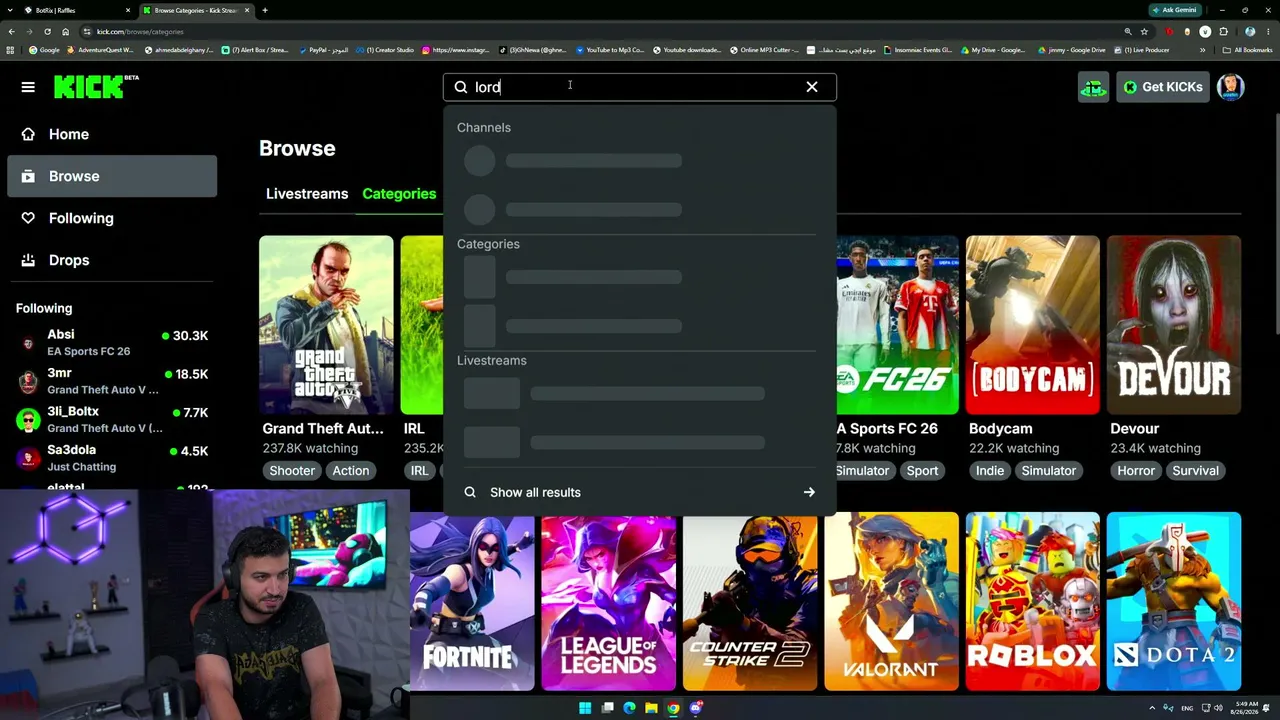
Task: Click 3li_Boltx's green avatar
Action: click(x=28, y=420)
